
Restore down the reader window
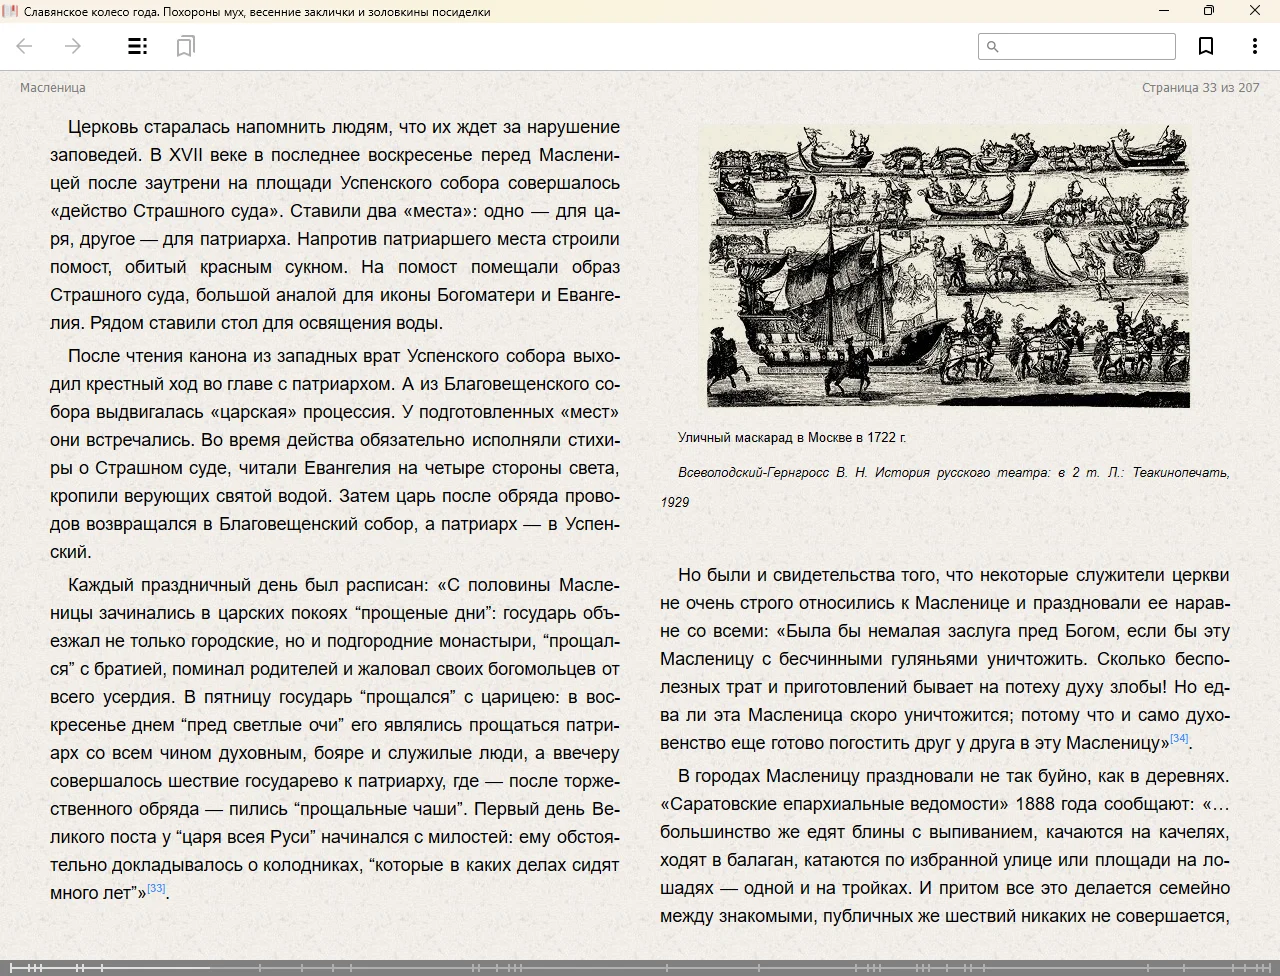click(1209, 11)
